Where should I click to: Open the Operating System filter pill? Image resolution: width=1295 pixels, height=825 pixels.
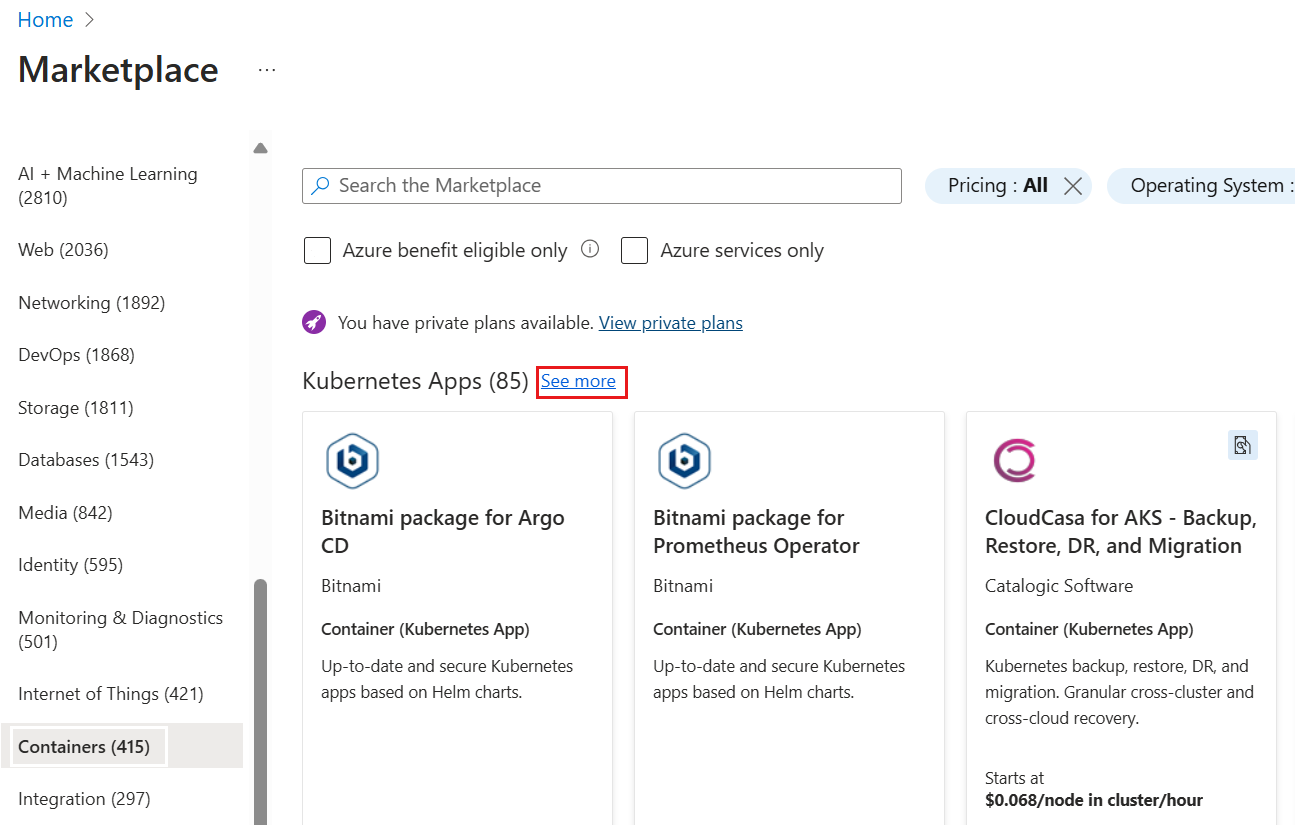coord(1201,186)
